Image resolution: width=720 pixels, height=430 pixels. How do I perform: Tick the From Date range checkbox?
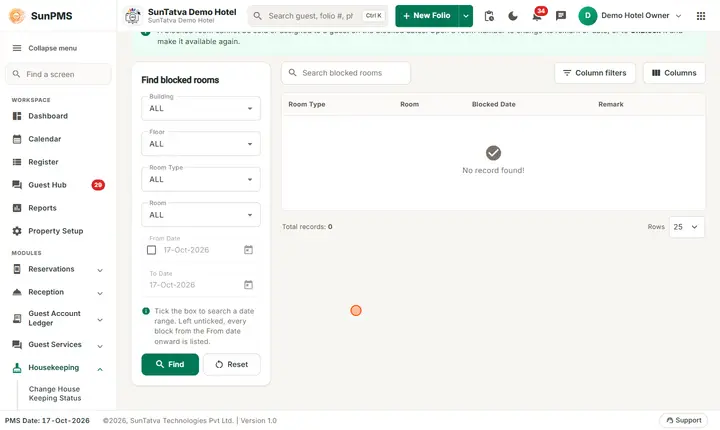point(152,250)
